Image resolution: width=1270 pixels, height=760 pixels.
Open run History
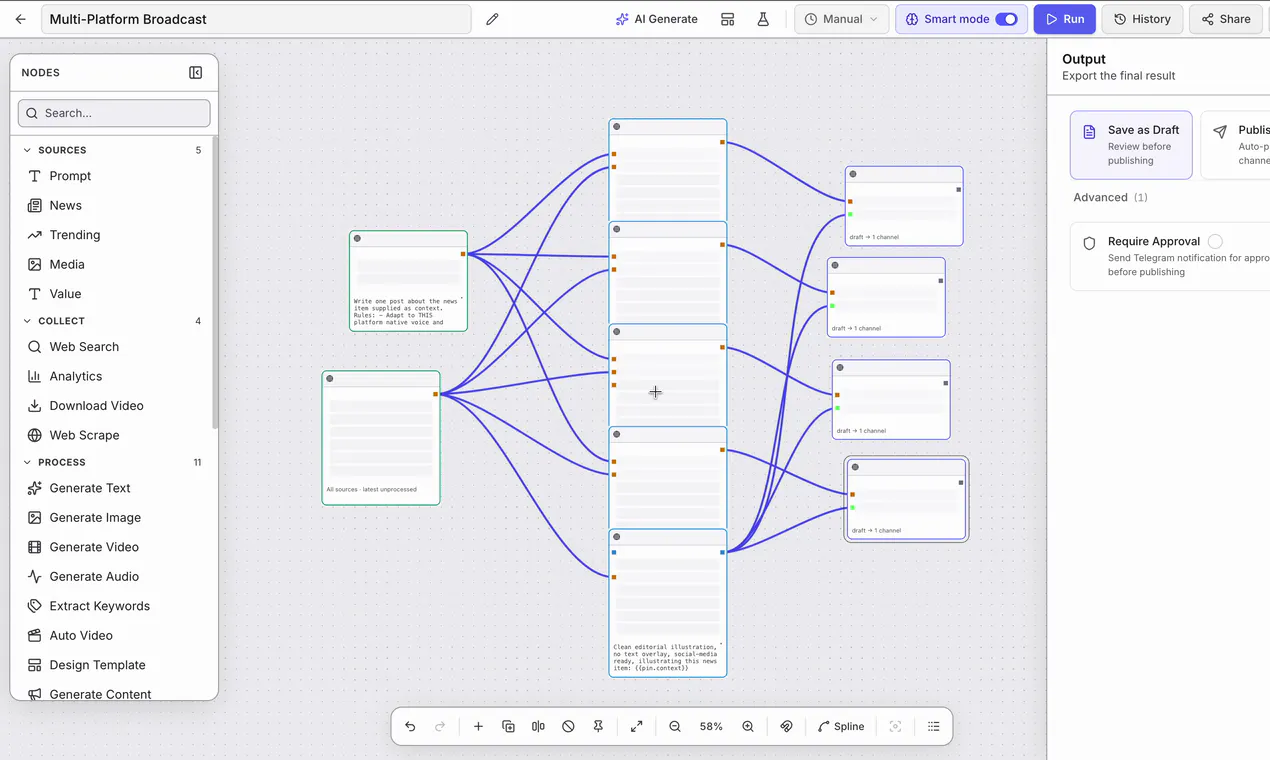pyautogui.click(x=1142, y=19)
